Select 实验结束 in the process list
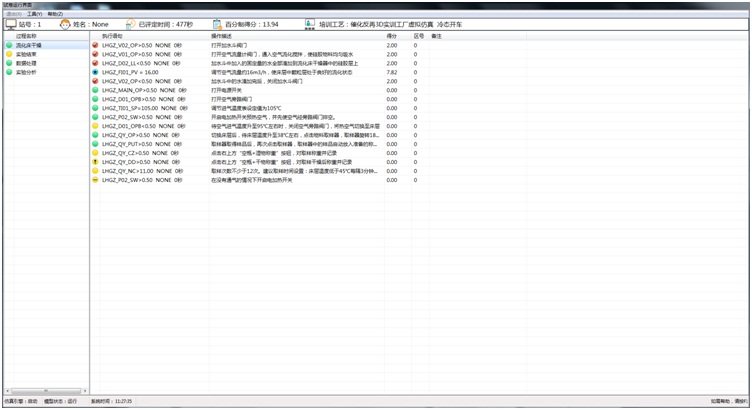 (x=26, y=54)
